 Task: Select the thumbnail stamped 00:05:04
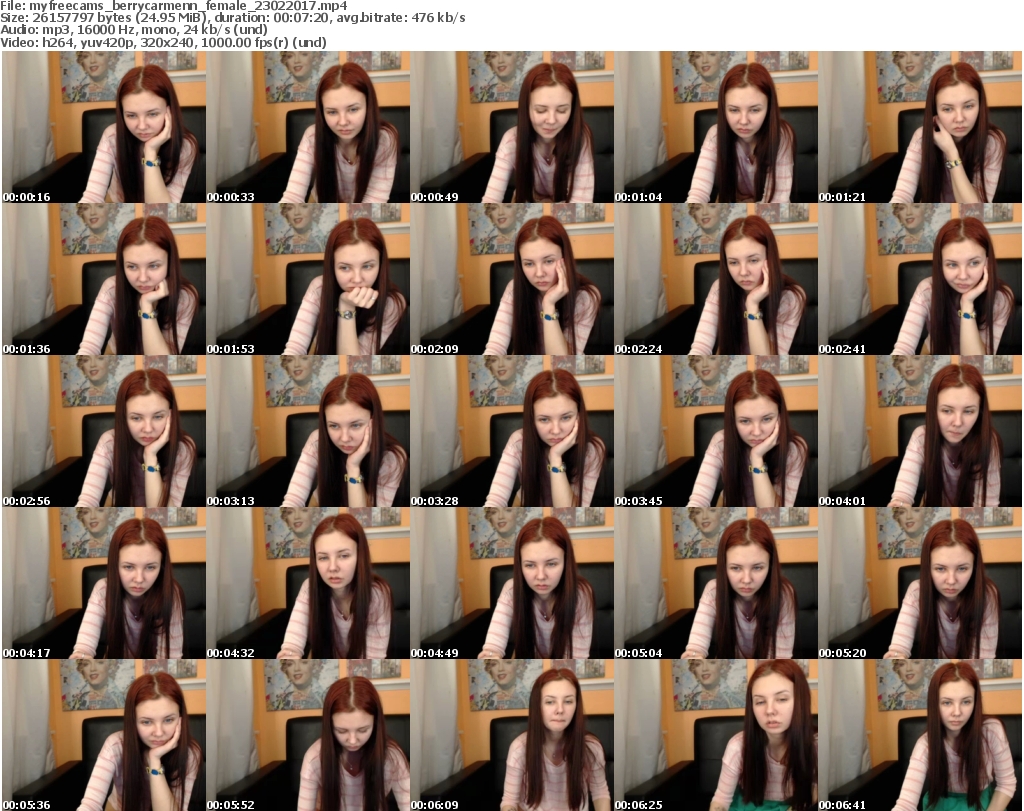point(716,583)
